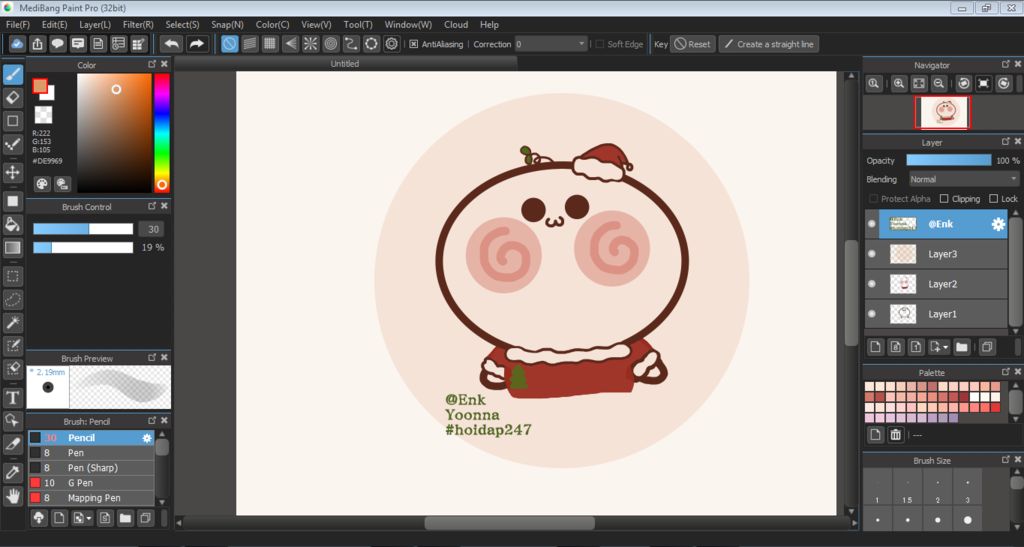
Task: Click the Navigator canvas thumbnail
Action: pyautogui.click(x=943, y=112)
